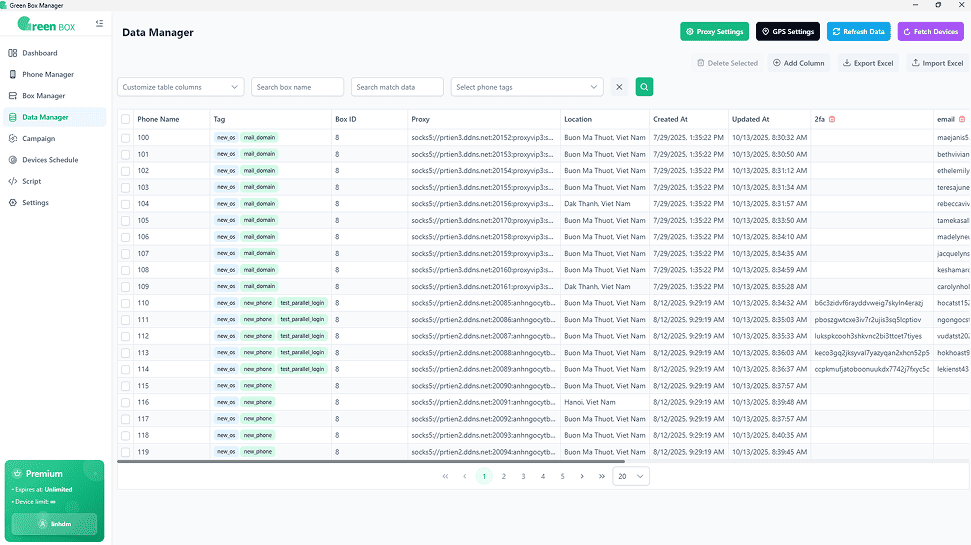Open the page size dropdown showing 20
The image size is (971, 545).
(631, 476)
